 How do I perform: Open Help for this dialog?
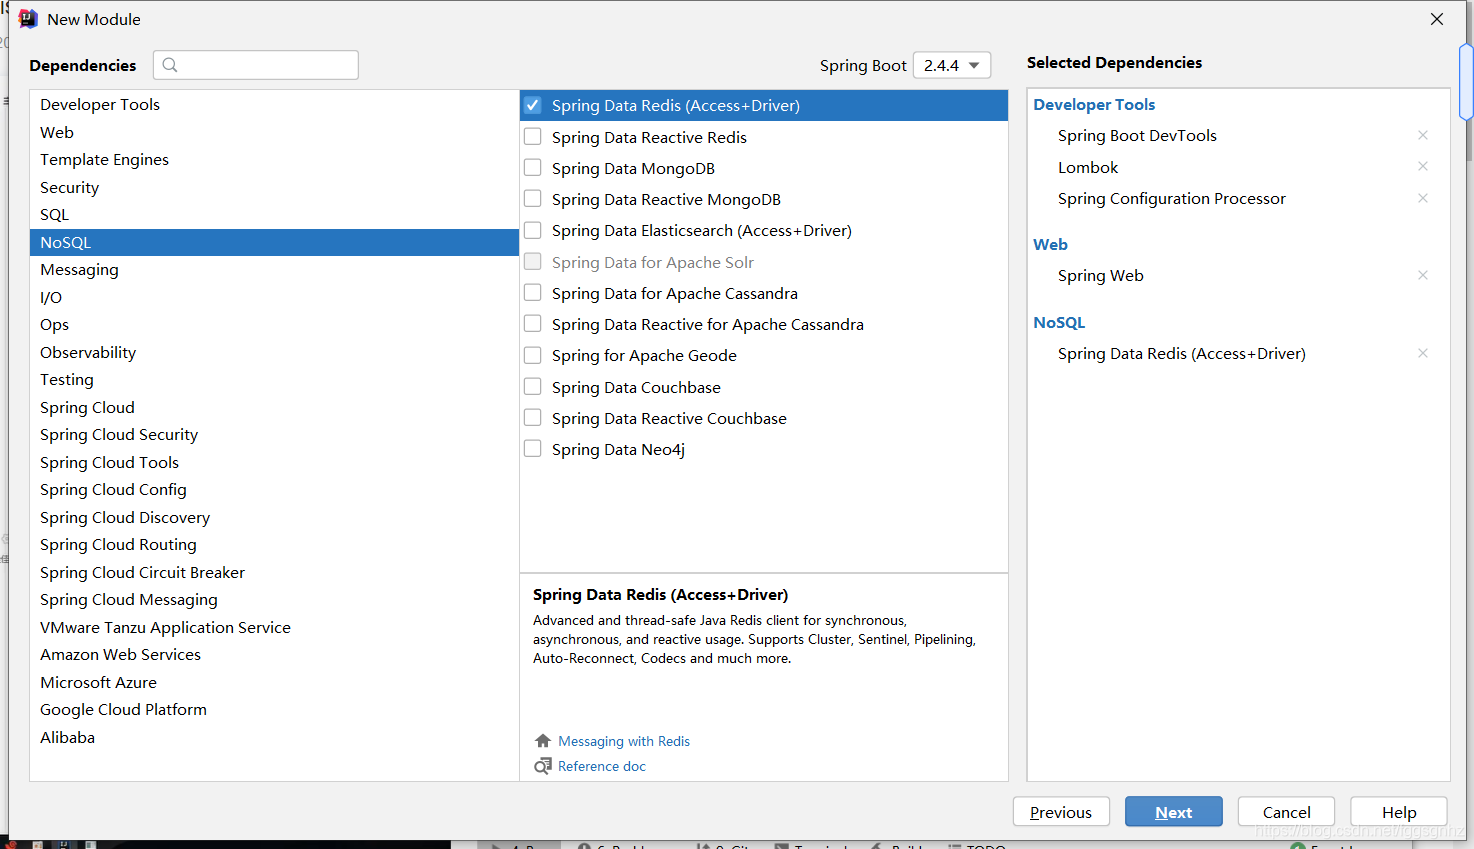(x=1399, y=811)
